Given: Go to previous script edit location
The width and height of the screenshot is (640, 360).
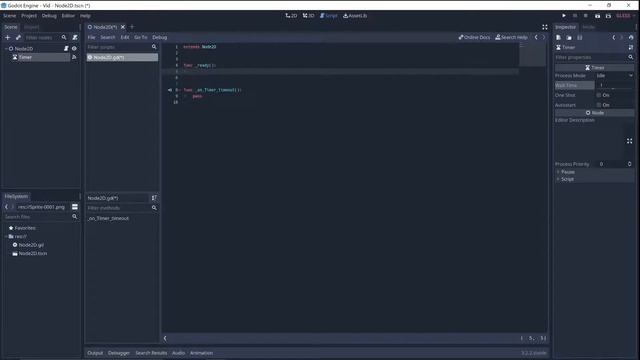Looking at the screenshot, I should (x=536, y=37).
